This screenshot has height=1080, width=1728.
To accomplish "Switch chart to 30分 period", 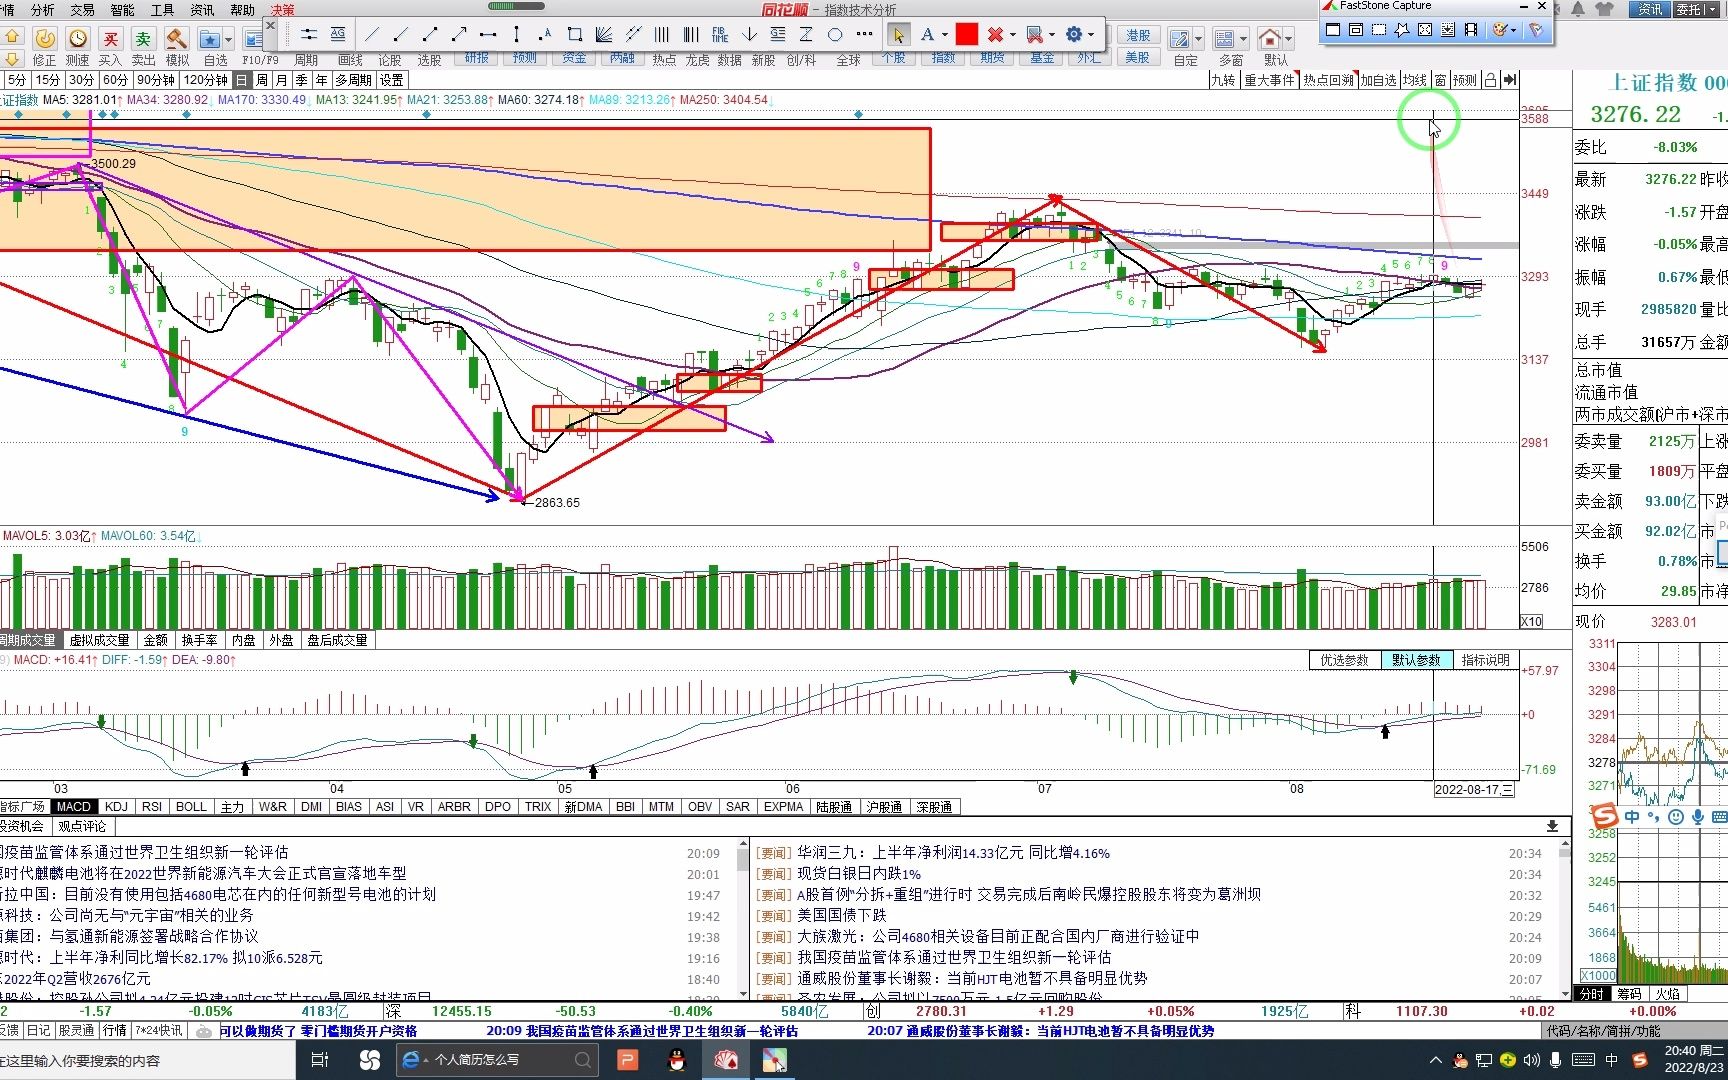I will pyautogui.click(x=81, y=80).
